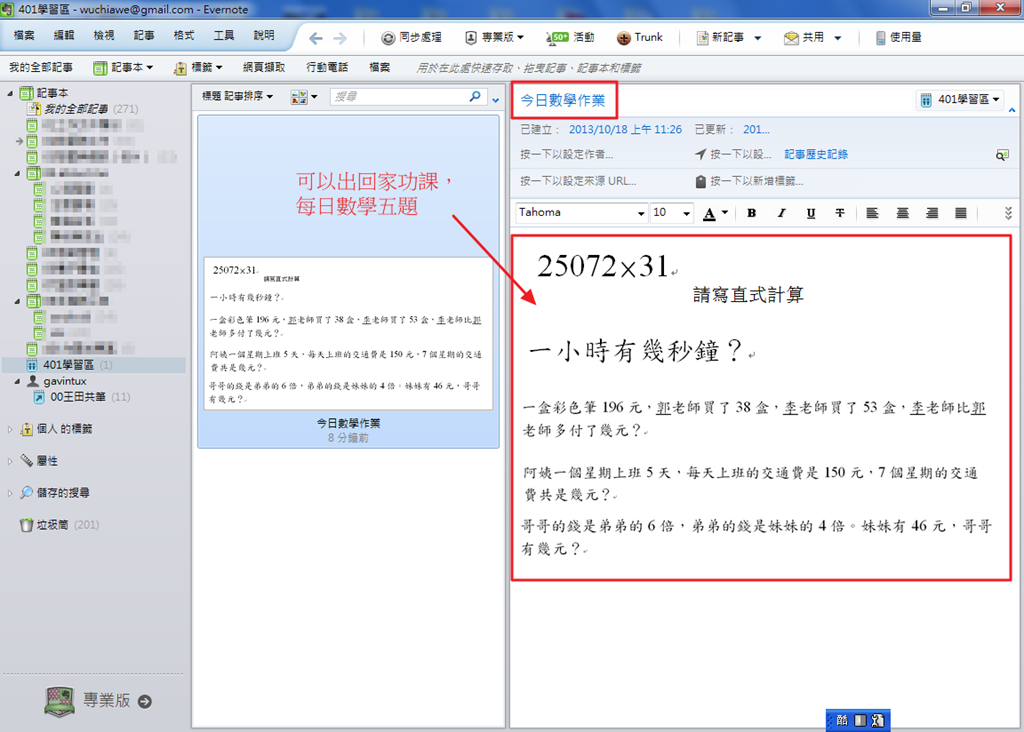Image resolution: width=1024 pixels, height=732 pixels.
Task: Toggle underline formatting
Action: pyautogui.click(x=810, y=213)
